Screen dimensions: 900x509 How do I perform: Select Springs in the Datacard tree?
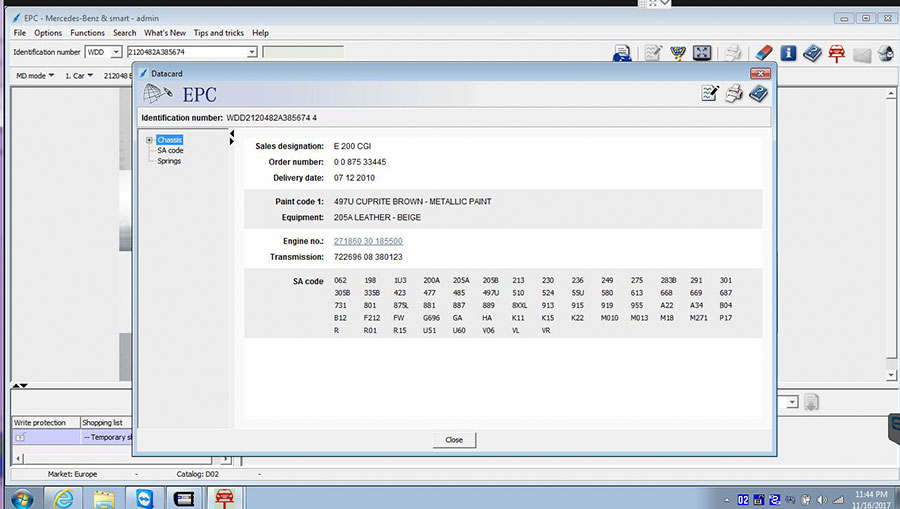[x=169, y=161]
